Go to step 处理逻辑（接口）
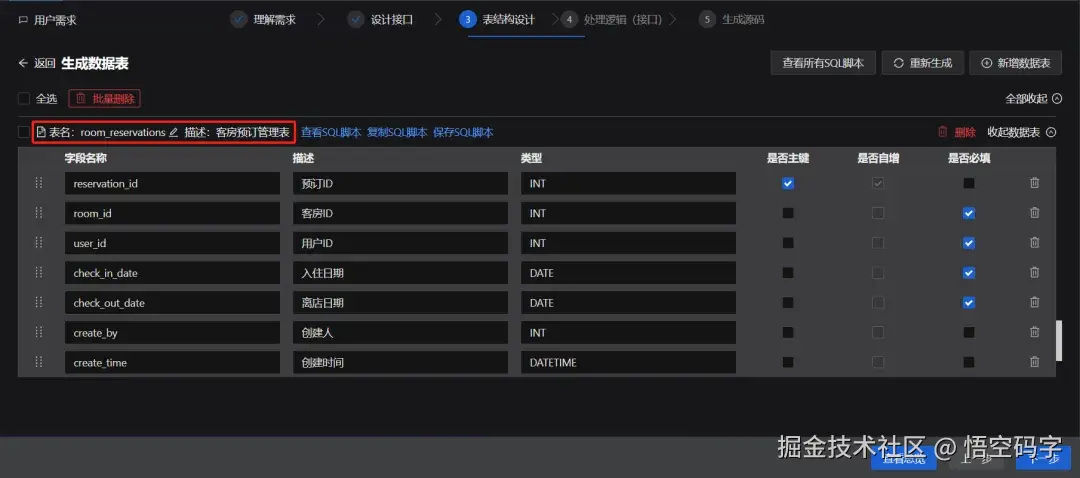Image resolution: width=1080 pixels, height=478 pixels. pos(612,19)
